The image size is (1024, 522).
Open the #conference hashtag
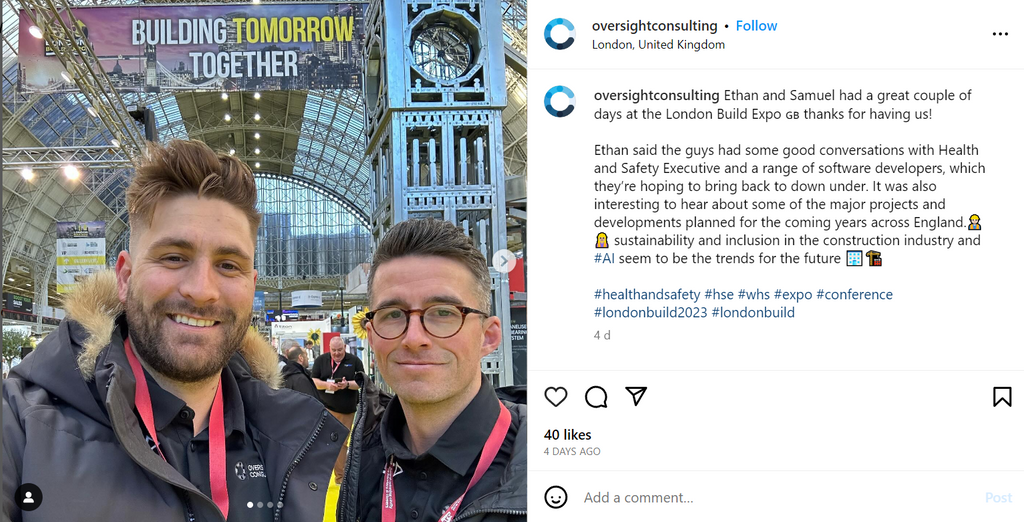pyautogui.click(x=854, y=294)
